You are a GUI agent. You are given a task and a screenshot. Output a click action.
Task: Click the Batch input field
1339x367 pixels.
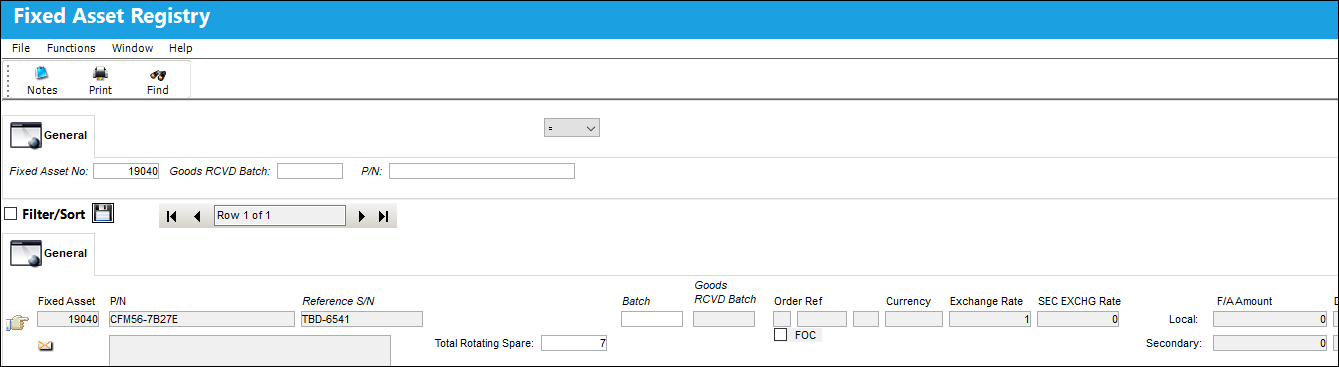click(x=652, y=320)
